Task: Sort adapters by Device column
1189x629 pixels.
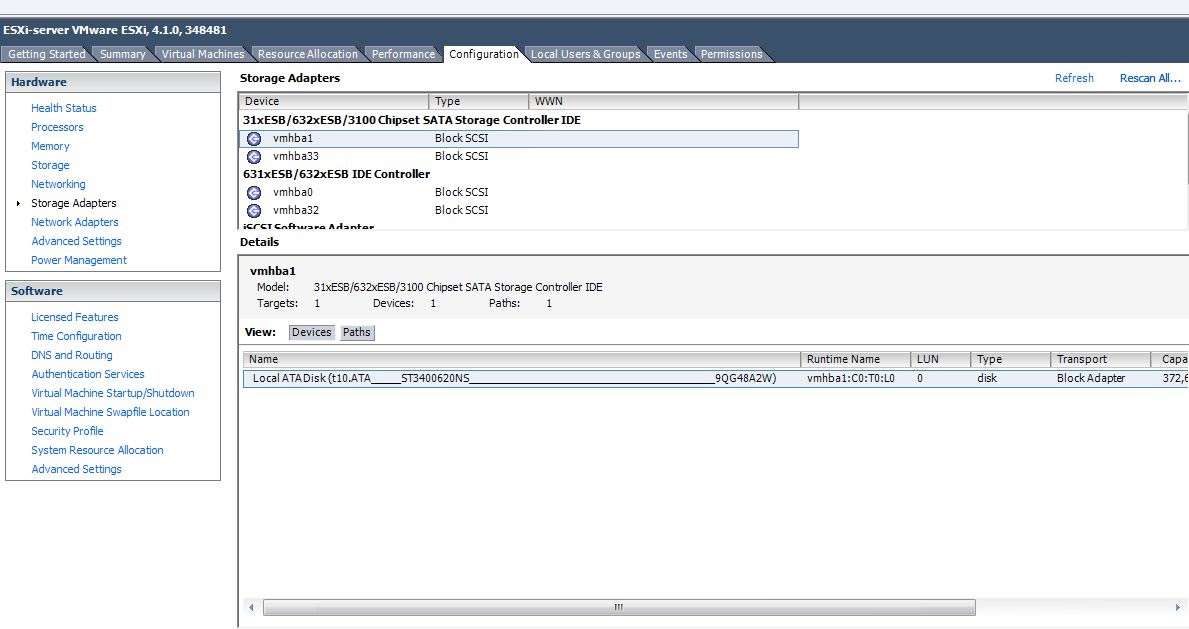Action: click(x=334, y=102)
